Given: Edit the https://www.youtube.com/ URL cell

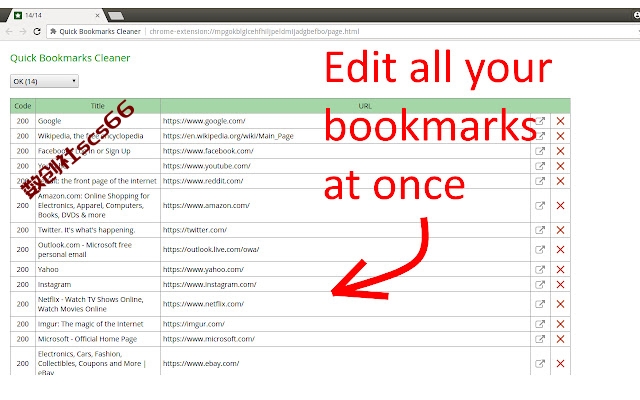Looking at the screenshot, I should coord(345,166).
